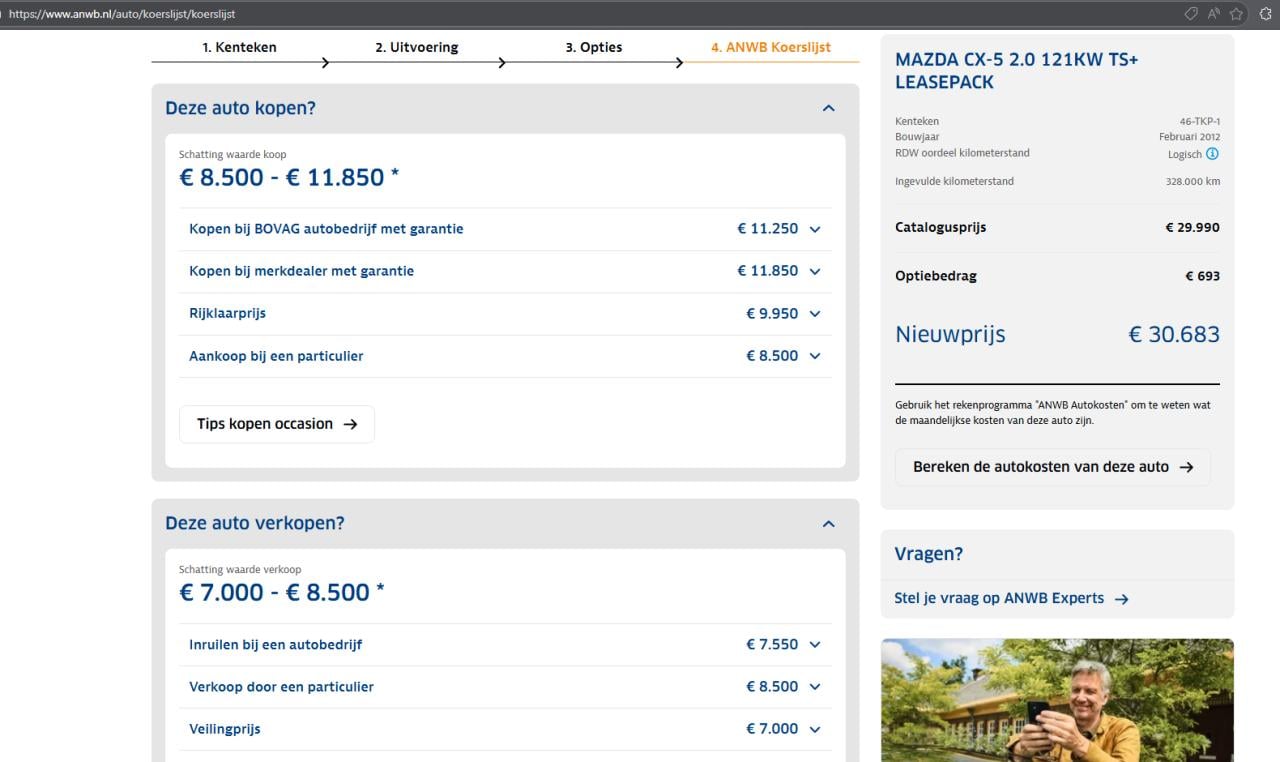The width and height of the screenshot is (1280, 762).
Task: Open the browser extensions puzzle icon
Action: tap(1265, 14)
